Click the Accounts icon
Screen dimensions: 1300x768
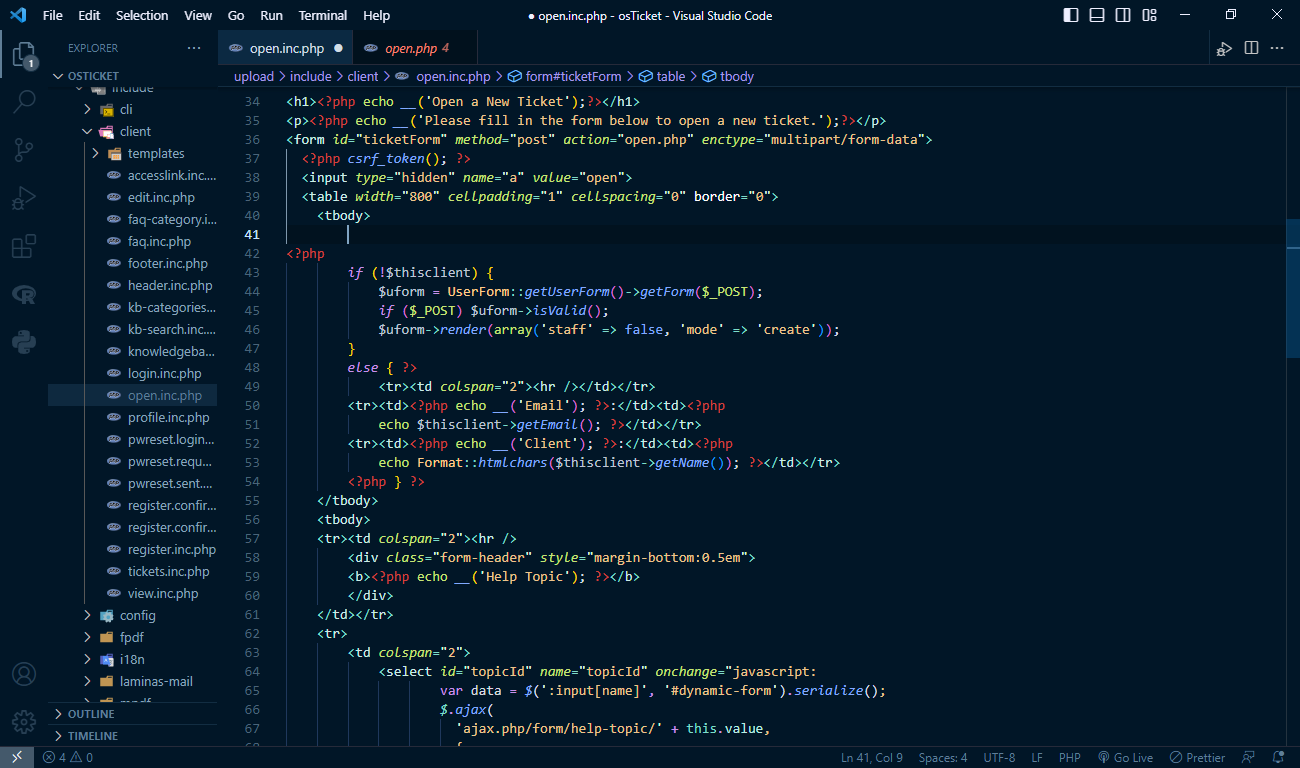tap(24, 674)
